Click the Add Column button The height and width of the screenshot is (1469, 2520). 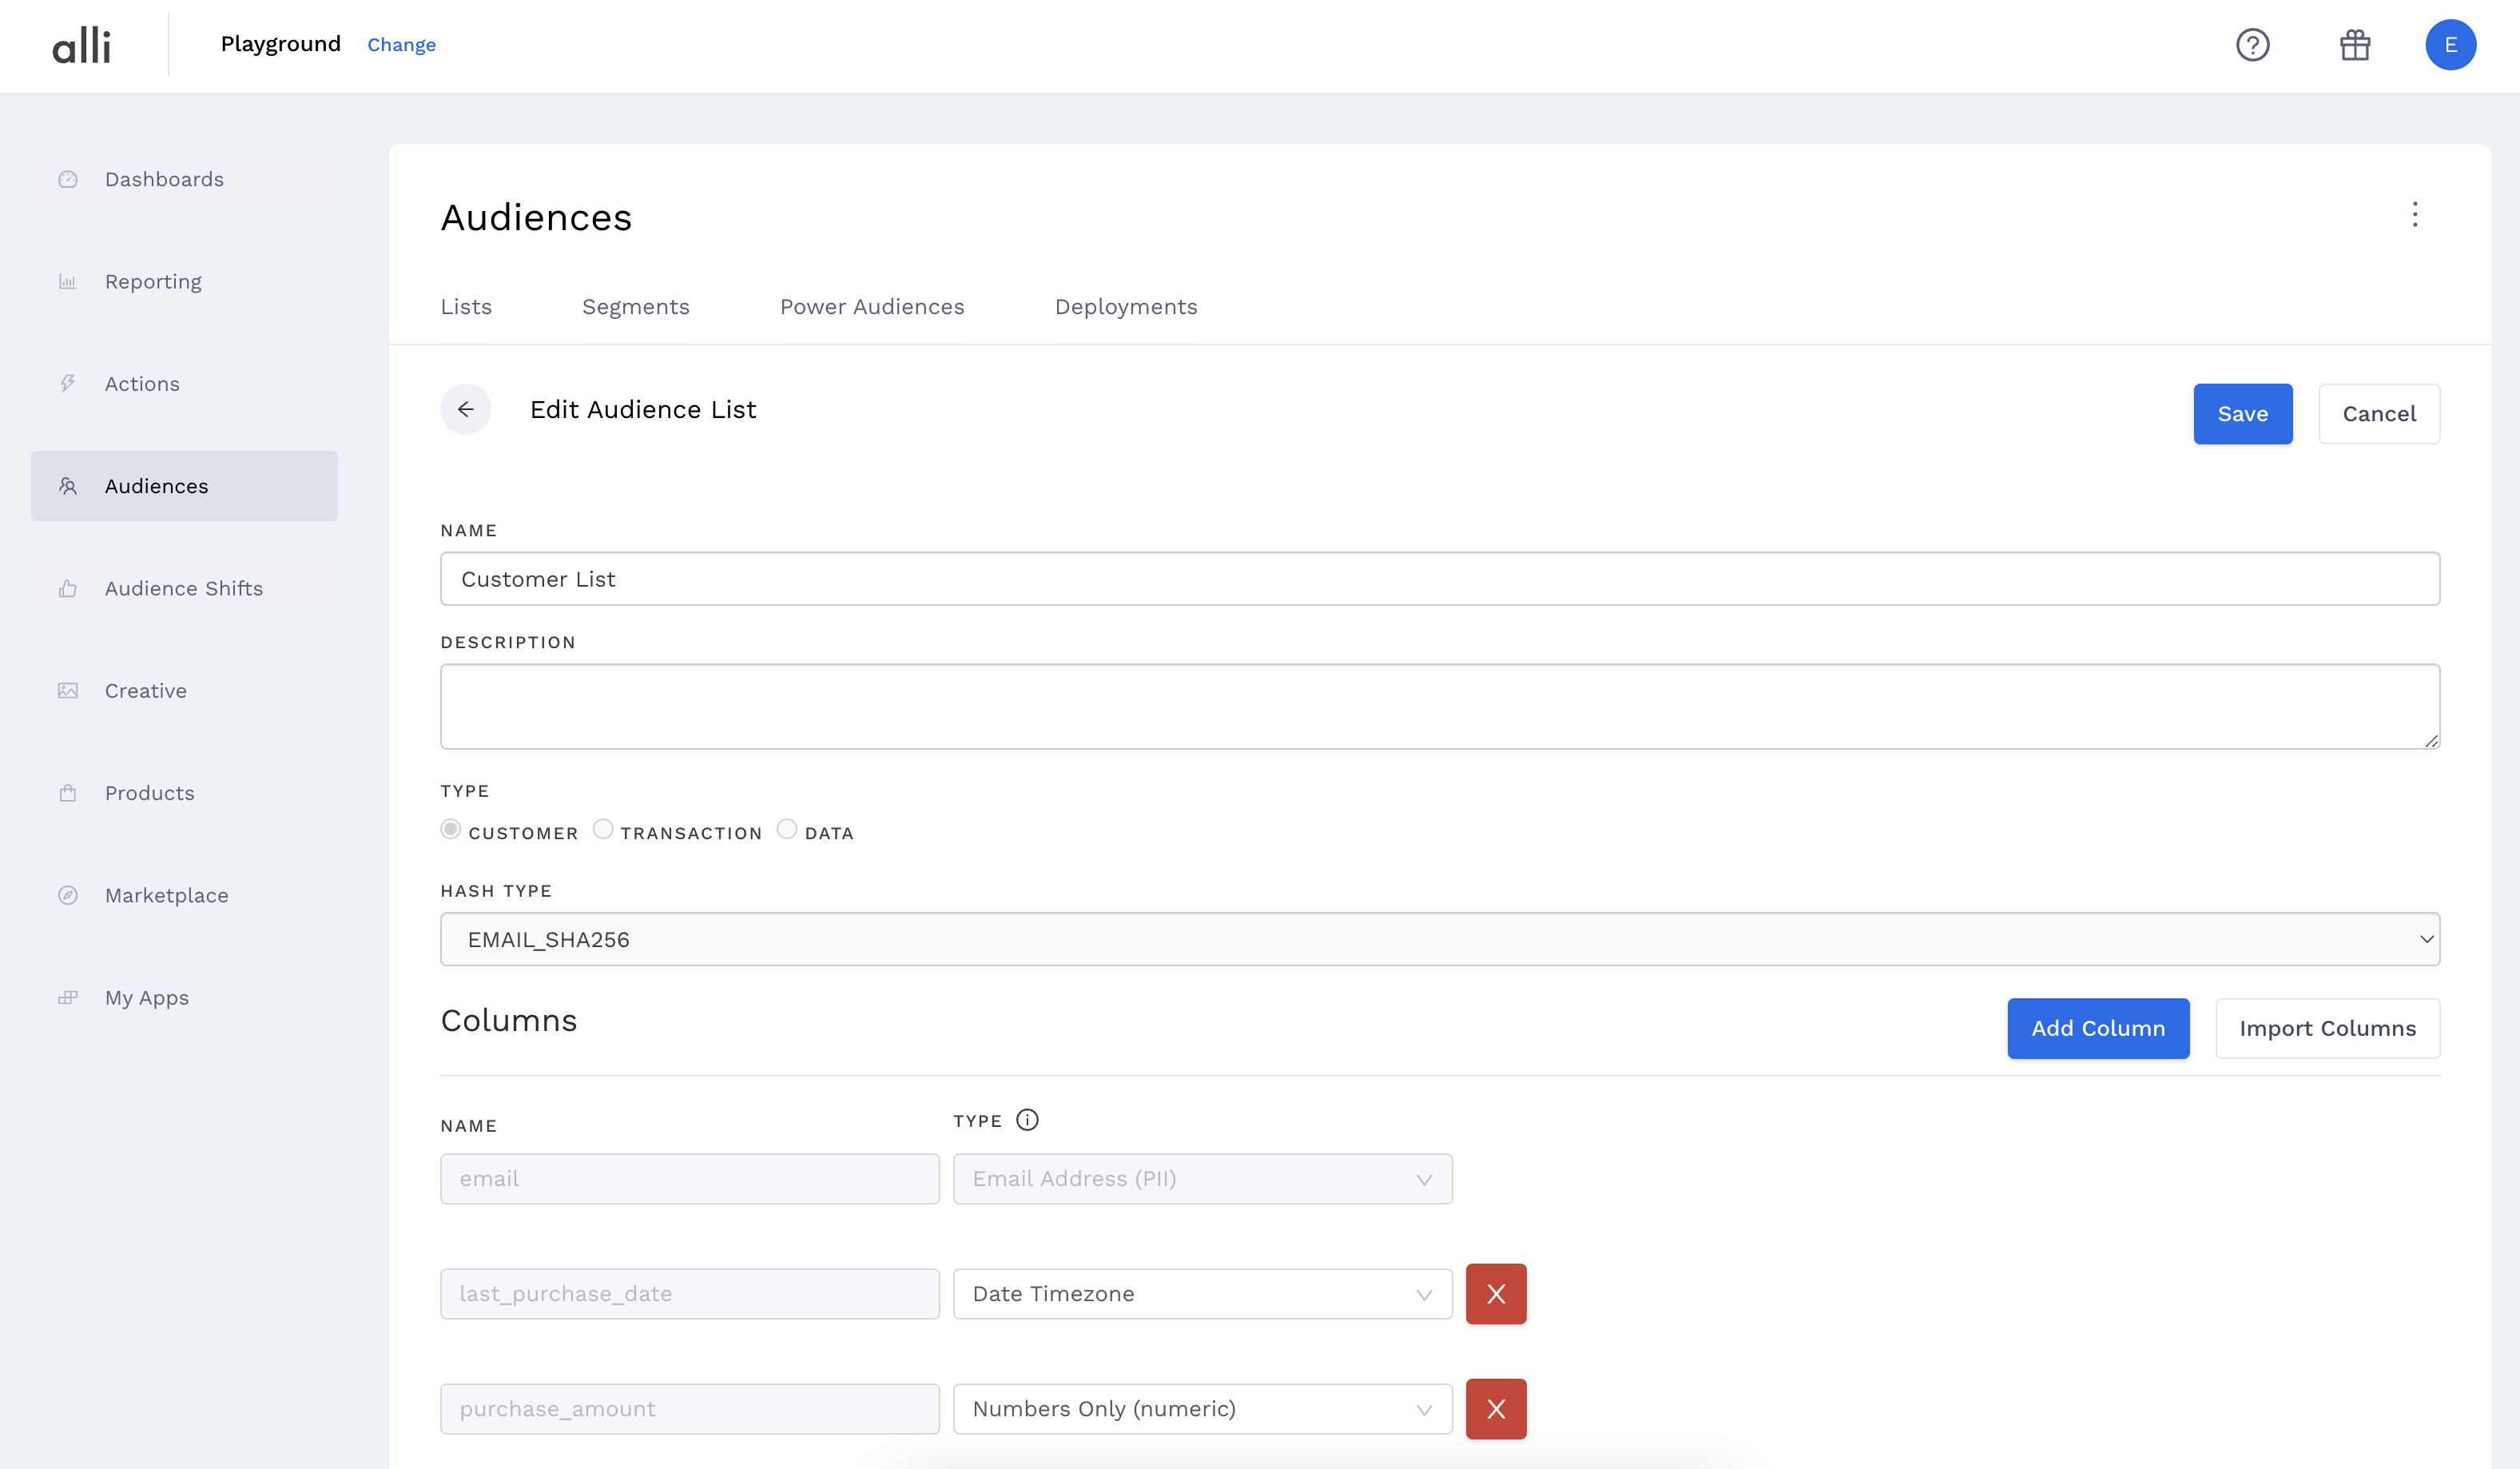[x=2097, y=1028]
